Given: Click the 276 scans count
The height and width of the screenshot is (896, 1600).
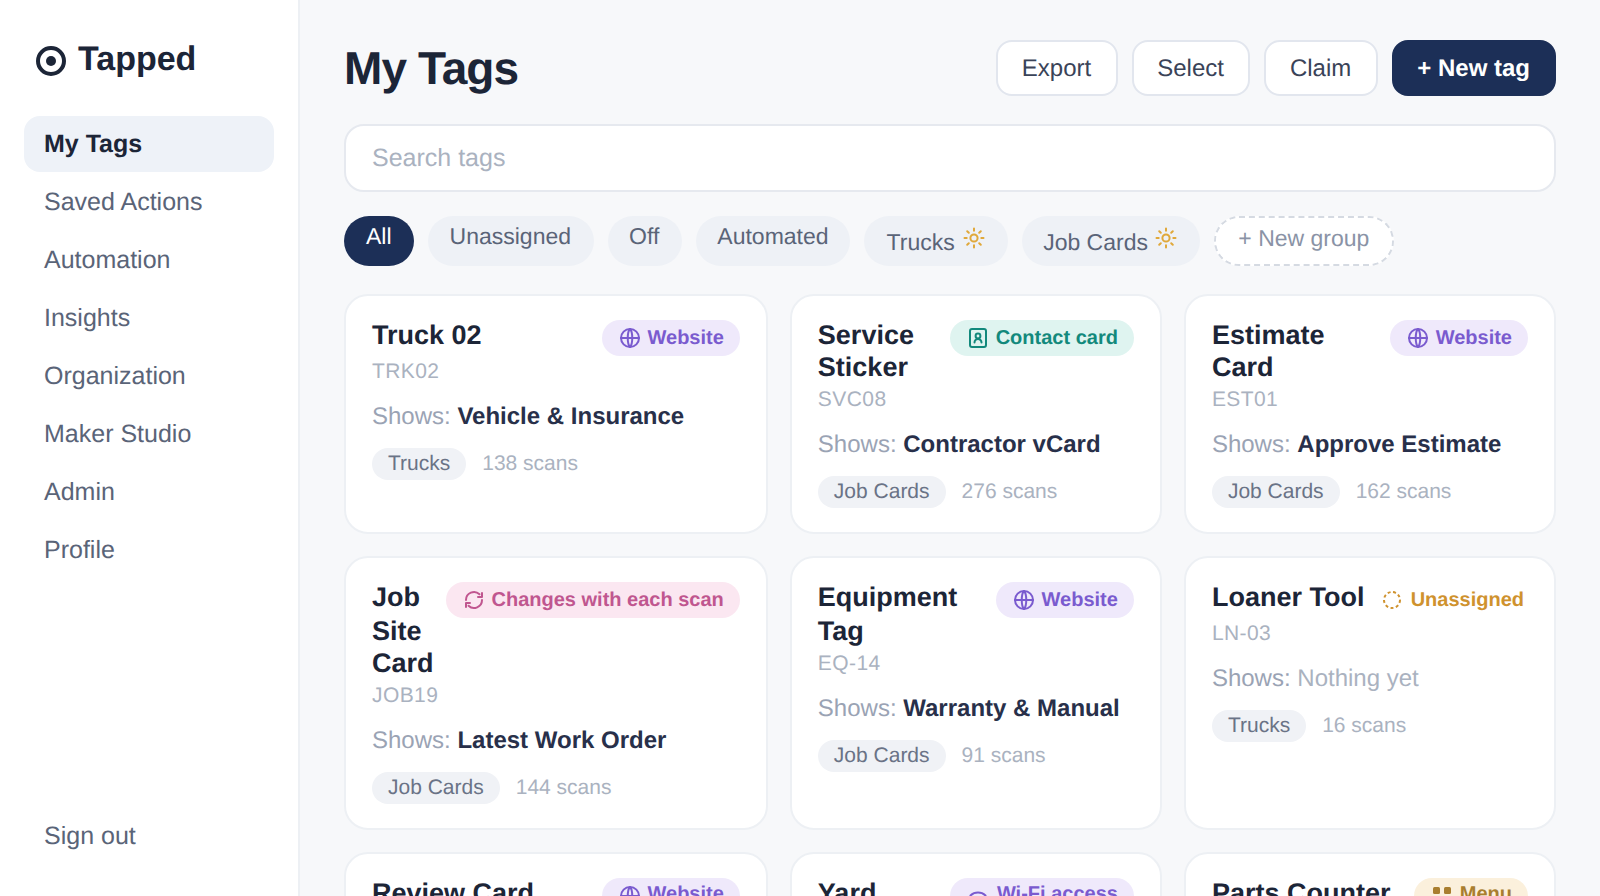Looking at the screenshot, I should tap(1009, 492).
